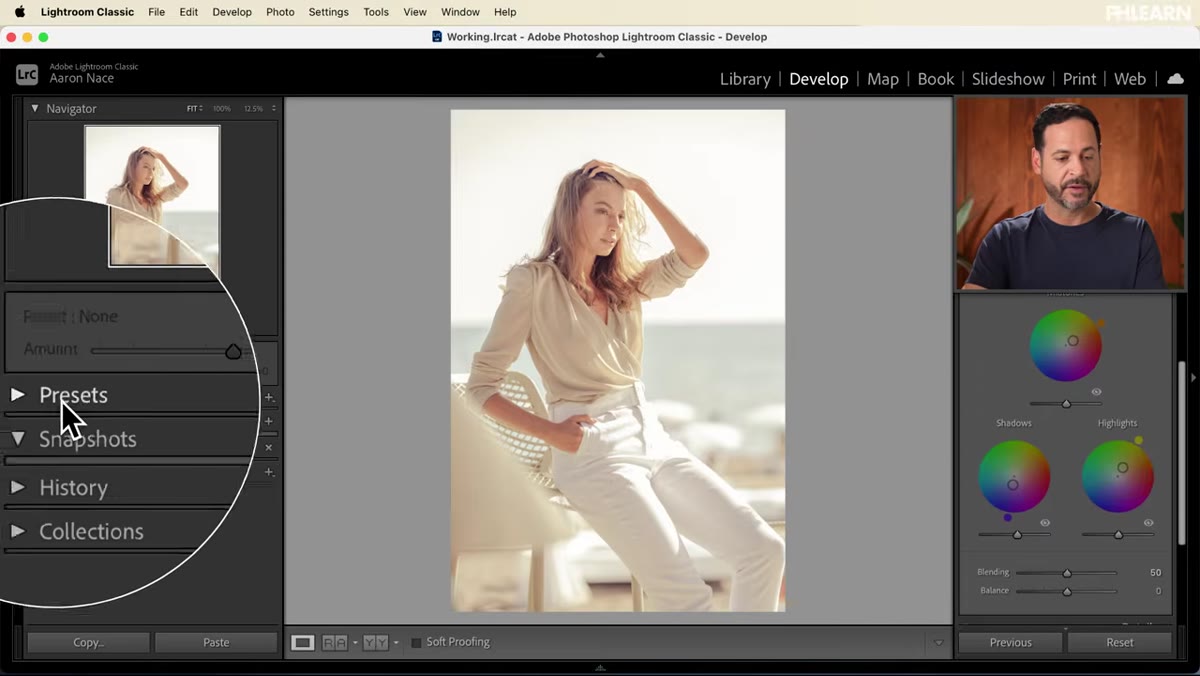
Task: Adjust the Blending slider
Action: point(1066,573)
